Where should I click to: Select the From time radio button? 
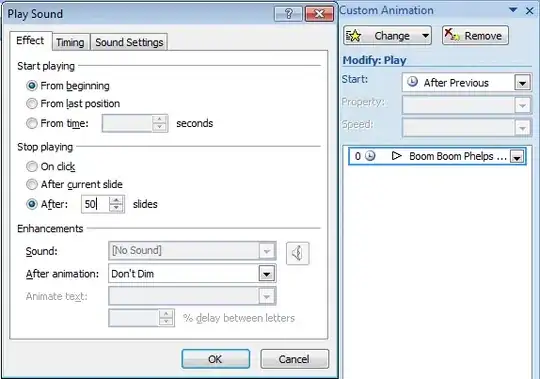(32, 123)
